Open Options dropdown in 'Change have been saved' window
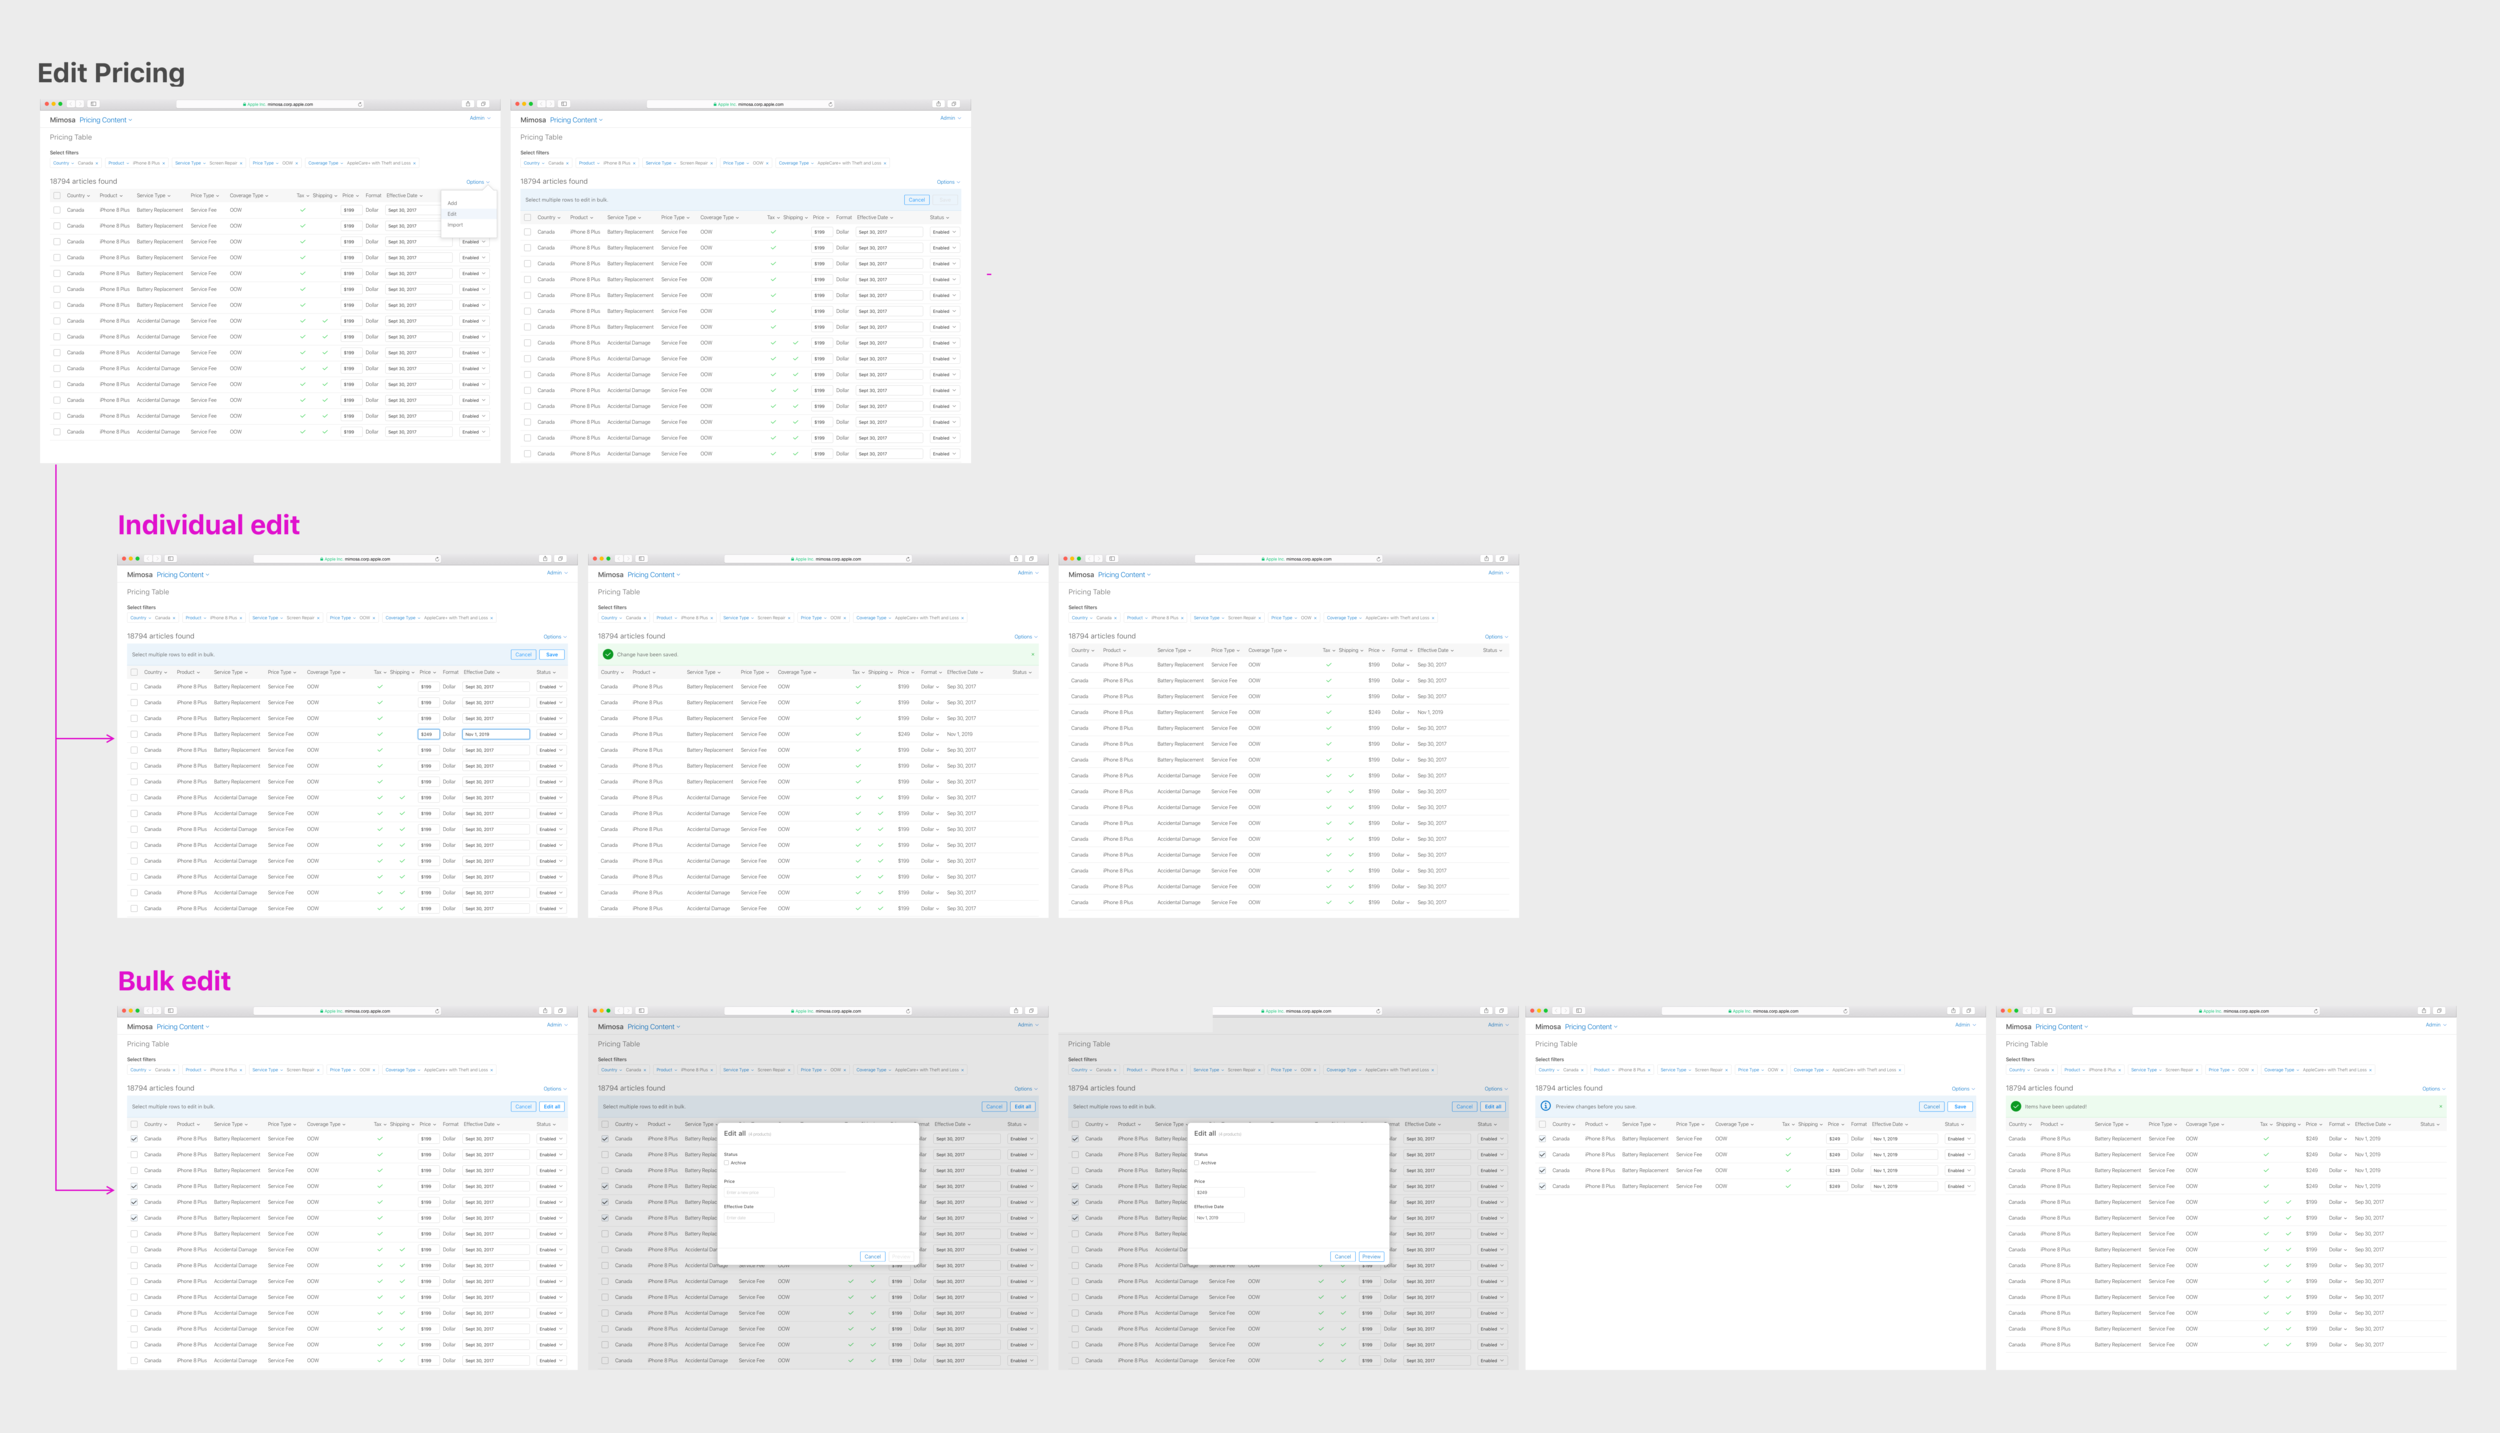This screenshot has height=1433, width=2500. click(x=1025, y=637)
